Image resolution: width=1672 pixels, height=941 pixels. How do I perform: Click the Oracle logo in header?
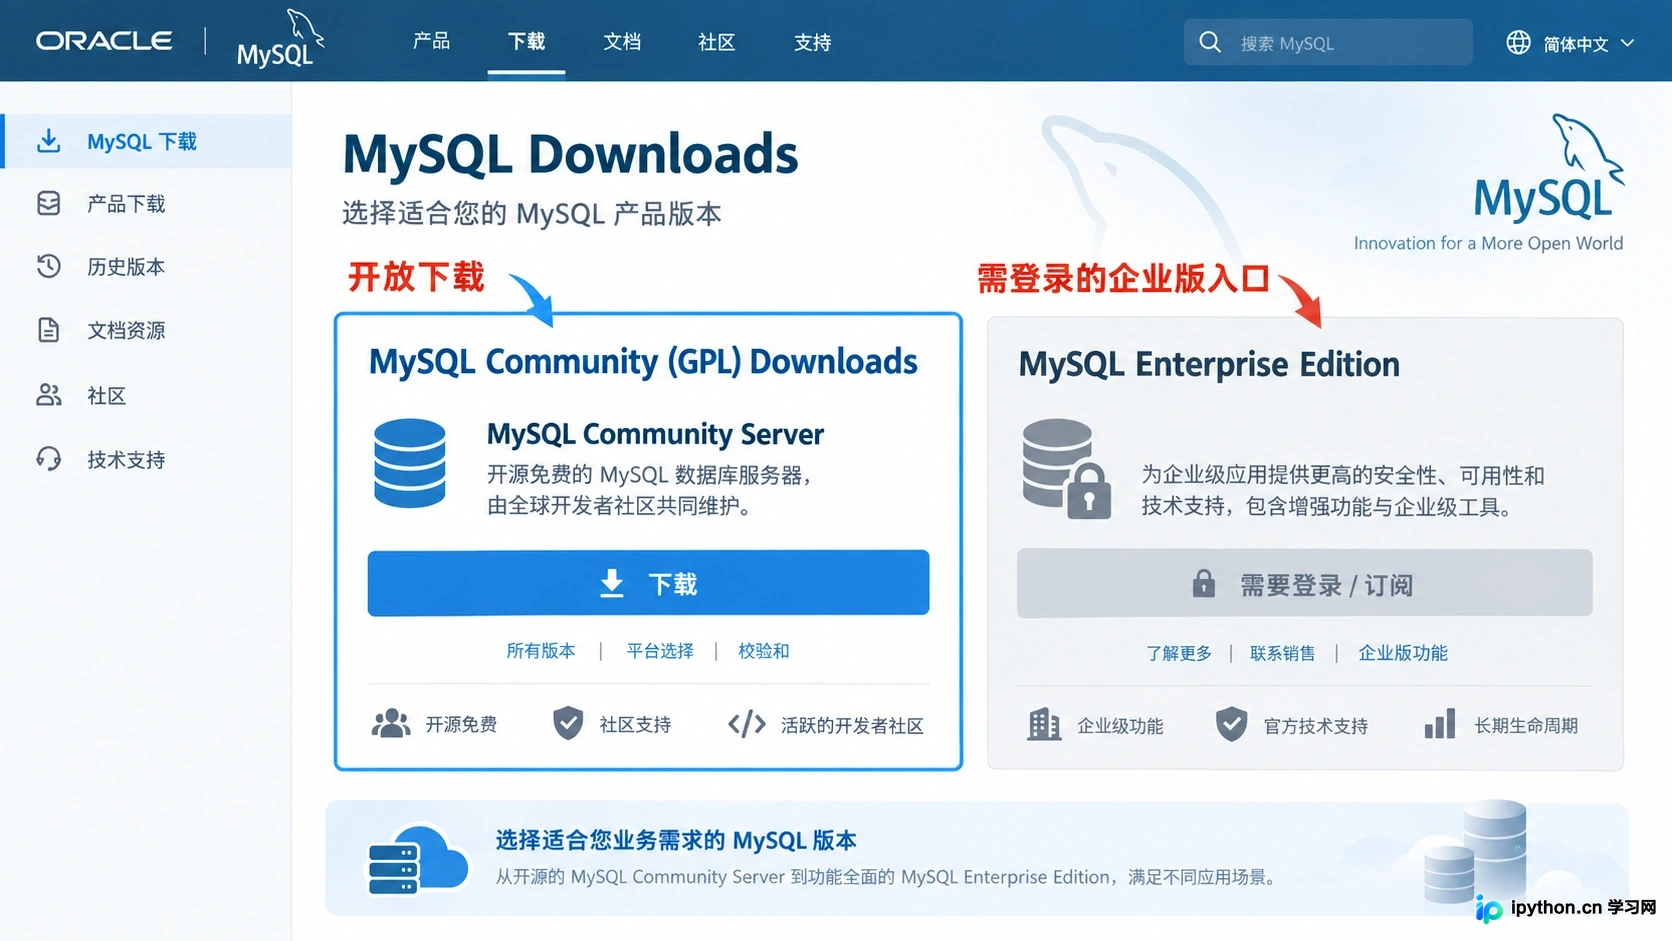[x=104, y=41]
